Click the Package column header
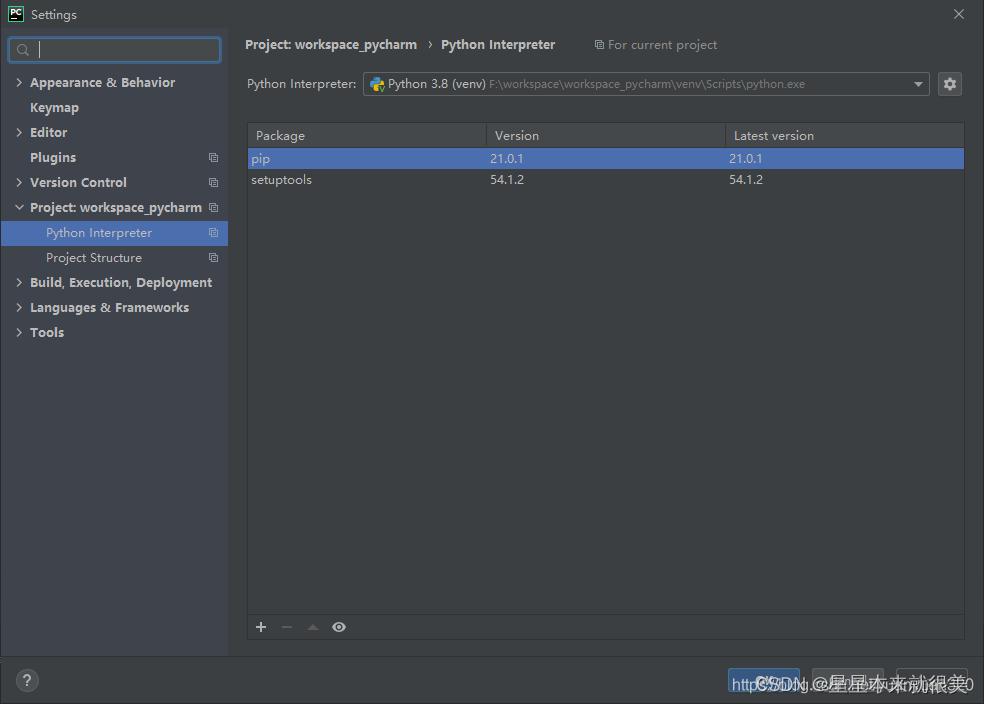This screenshot has height=704, width=984. pos(367,136)
